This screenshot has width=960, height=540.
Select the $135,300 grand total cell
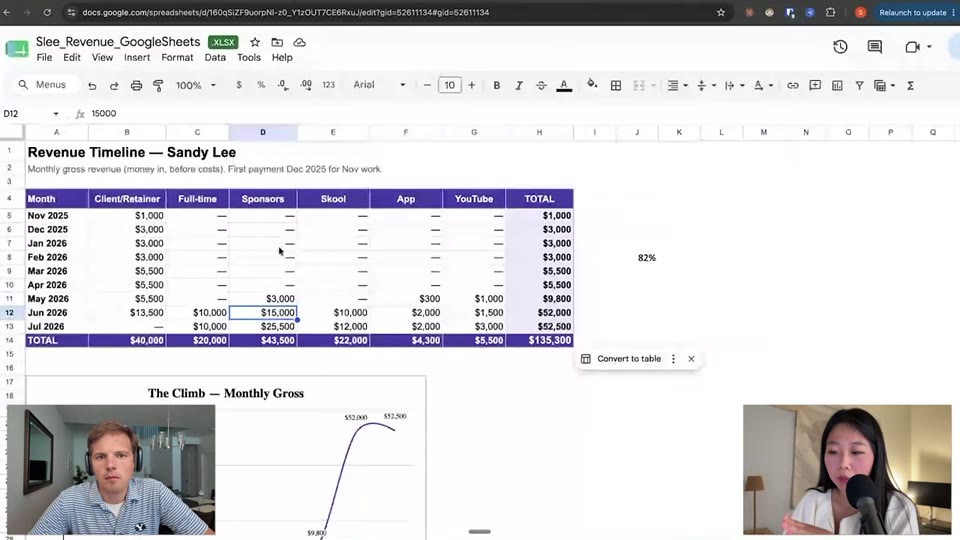(539, 340)
